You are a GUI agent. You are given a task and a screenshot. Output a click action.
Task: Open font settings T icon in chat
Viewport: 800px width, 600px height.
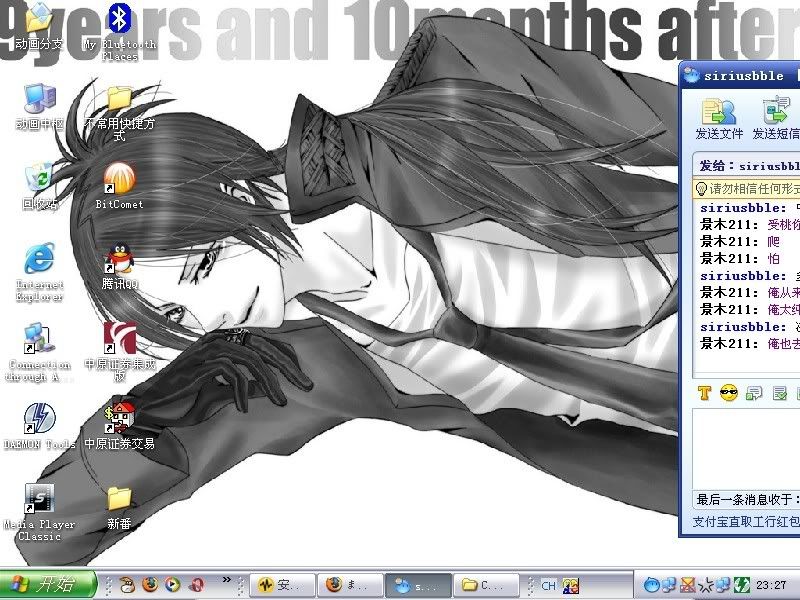click(705, 393)
